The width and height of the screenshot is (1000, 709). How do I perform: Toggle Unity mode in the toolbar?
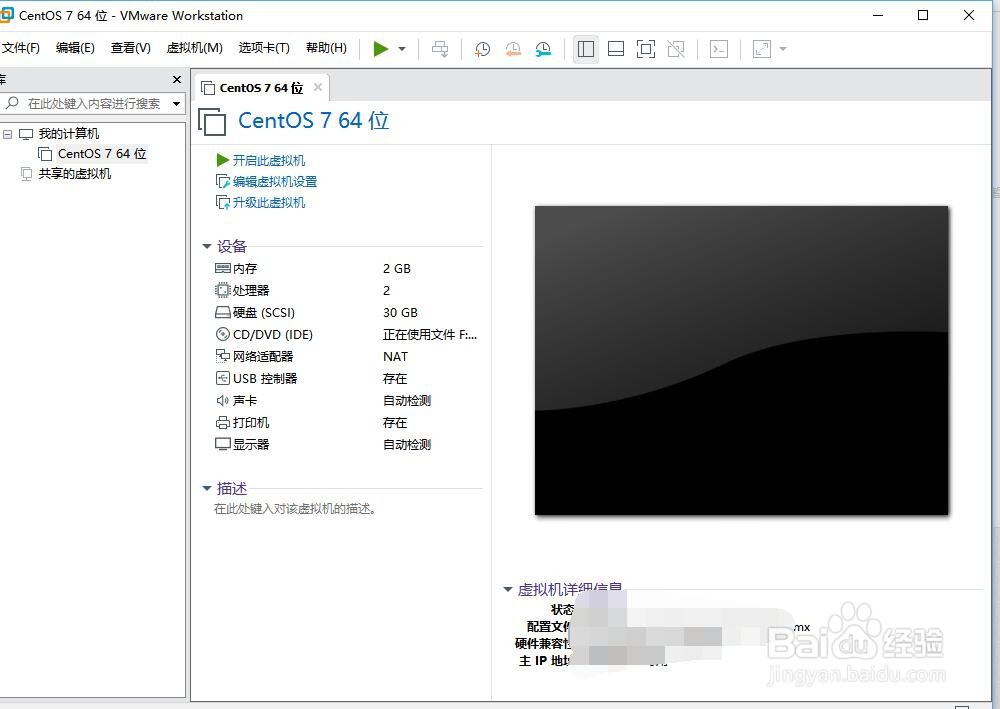[x=676, y=48]
